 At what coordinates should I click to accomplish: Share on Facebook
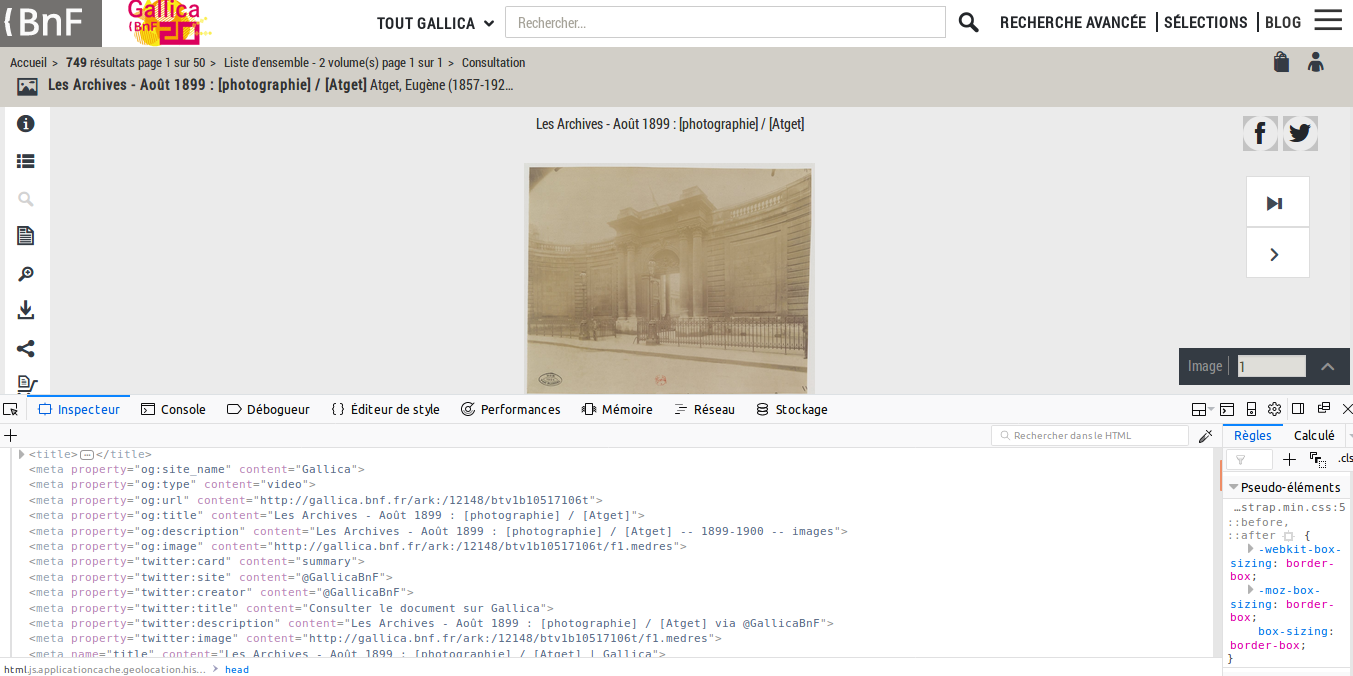click(1260, 133)
